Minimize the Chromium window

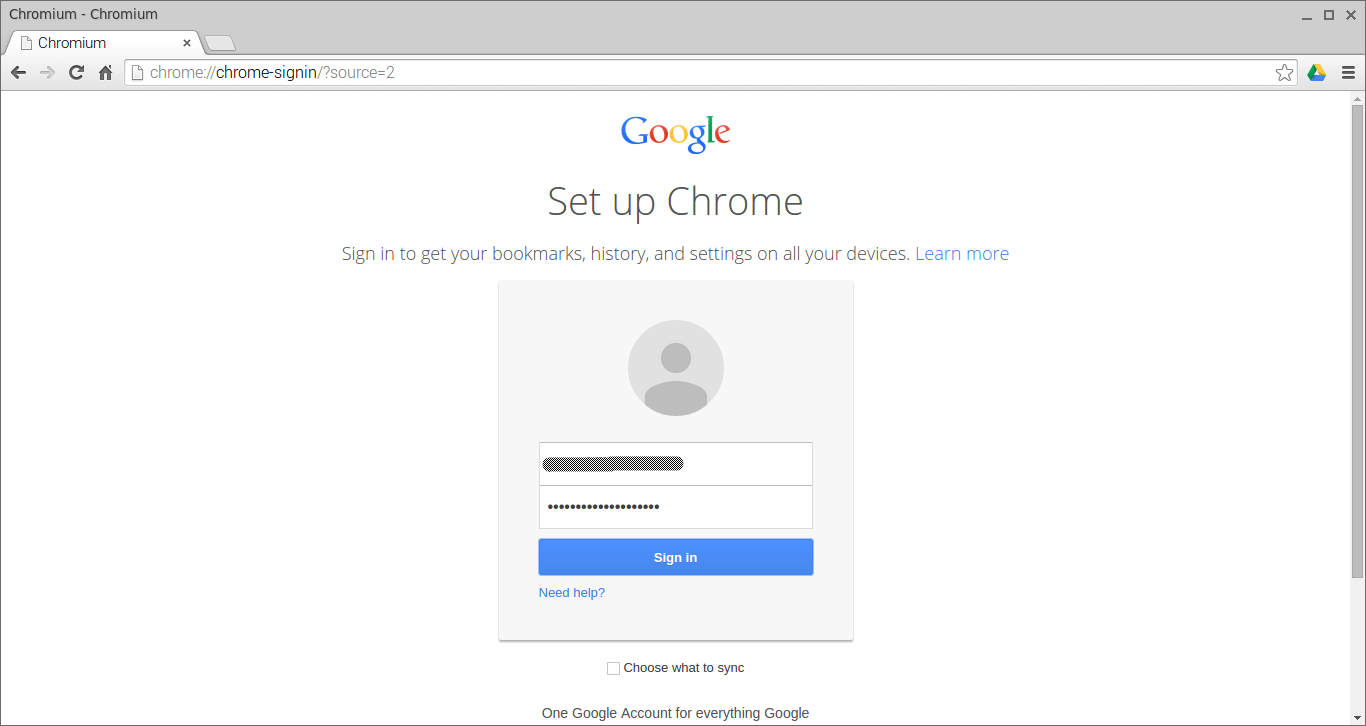(x=1307, y=15)
